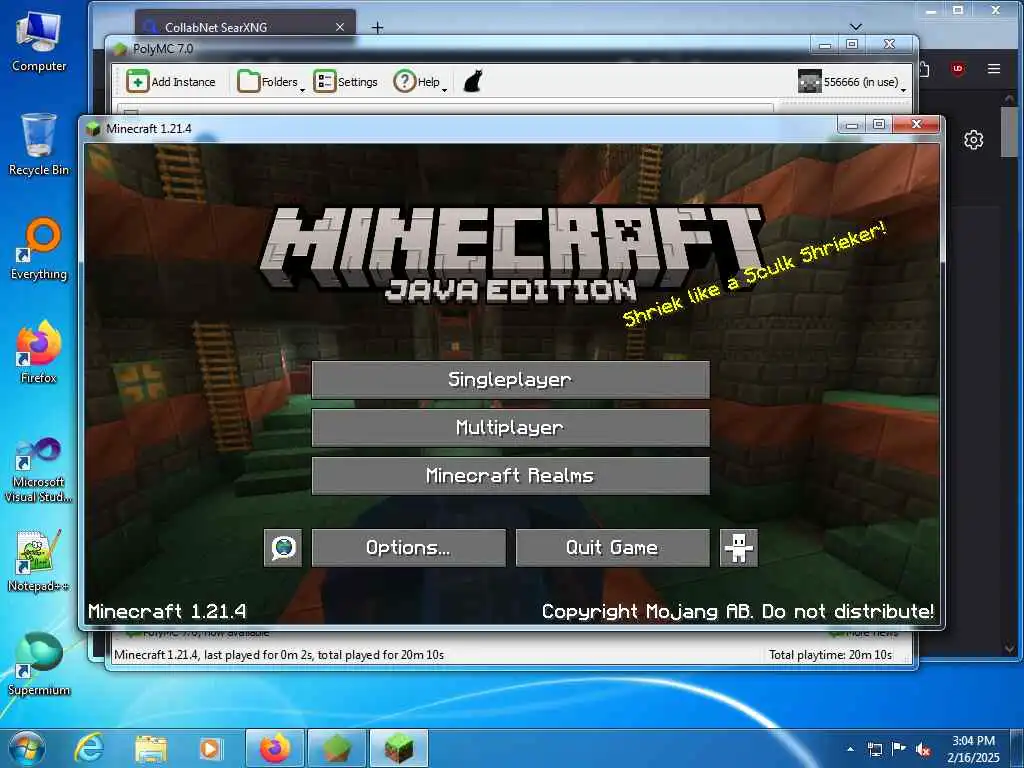The height and width of the screenshot is (768, 1024).
Task: Click the browser page scrollbar
Action: [1010, 131]
